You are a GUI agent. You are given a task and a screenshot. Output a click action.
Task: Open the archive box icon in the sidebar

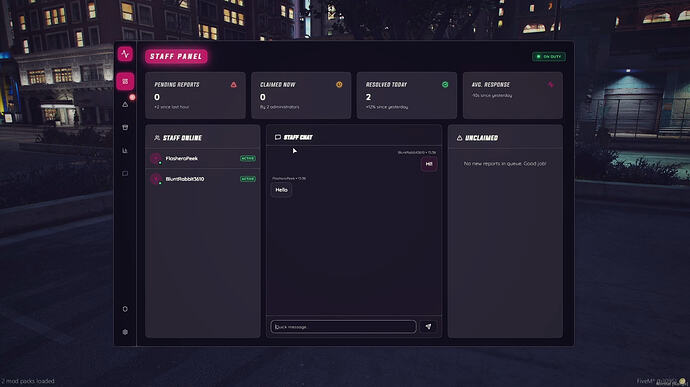(125, 128)
